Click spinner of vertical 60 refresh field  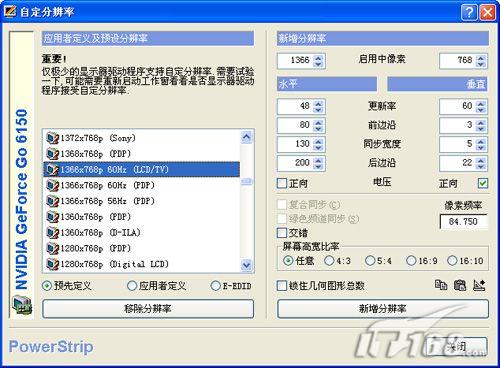(x=481, y=106)
